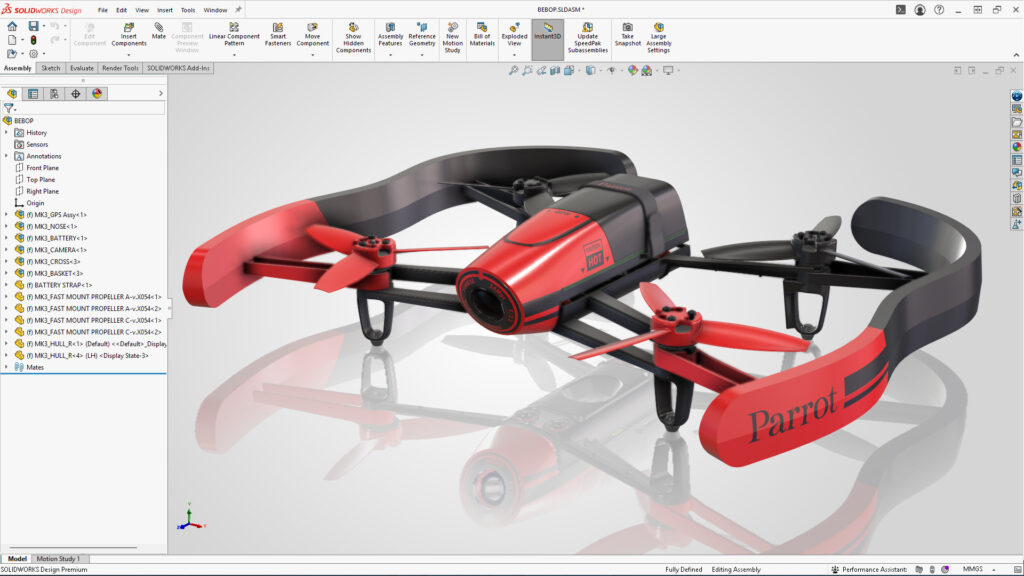Expand the Annotations tree item
1024x576 pixels.
(7, 156)
